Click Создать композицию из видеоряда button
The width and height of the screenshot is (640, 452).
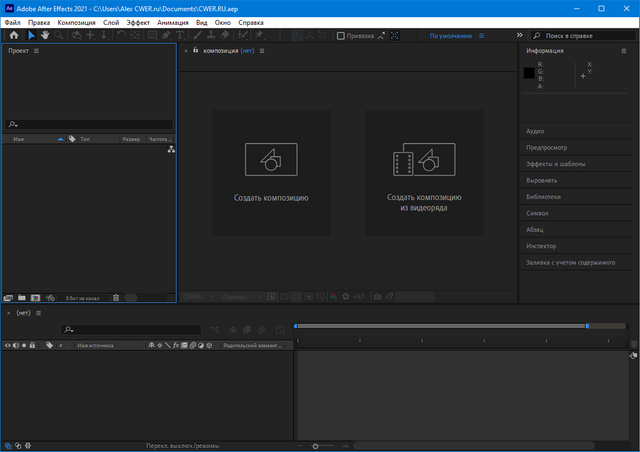[424, 172]
